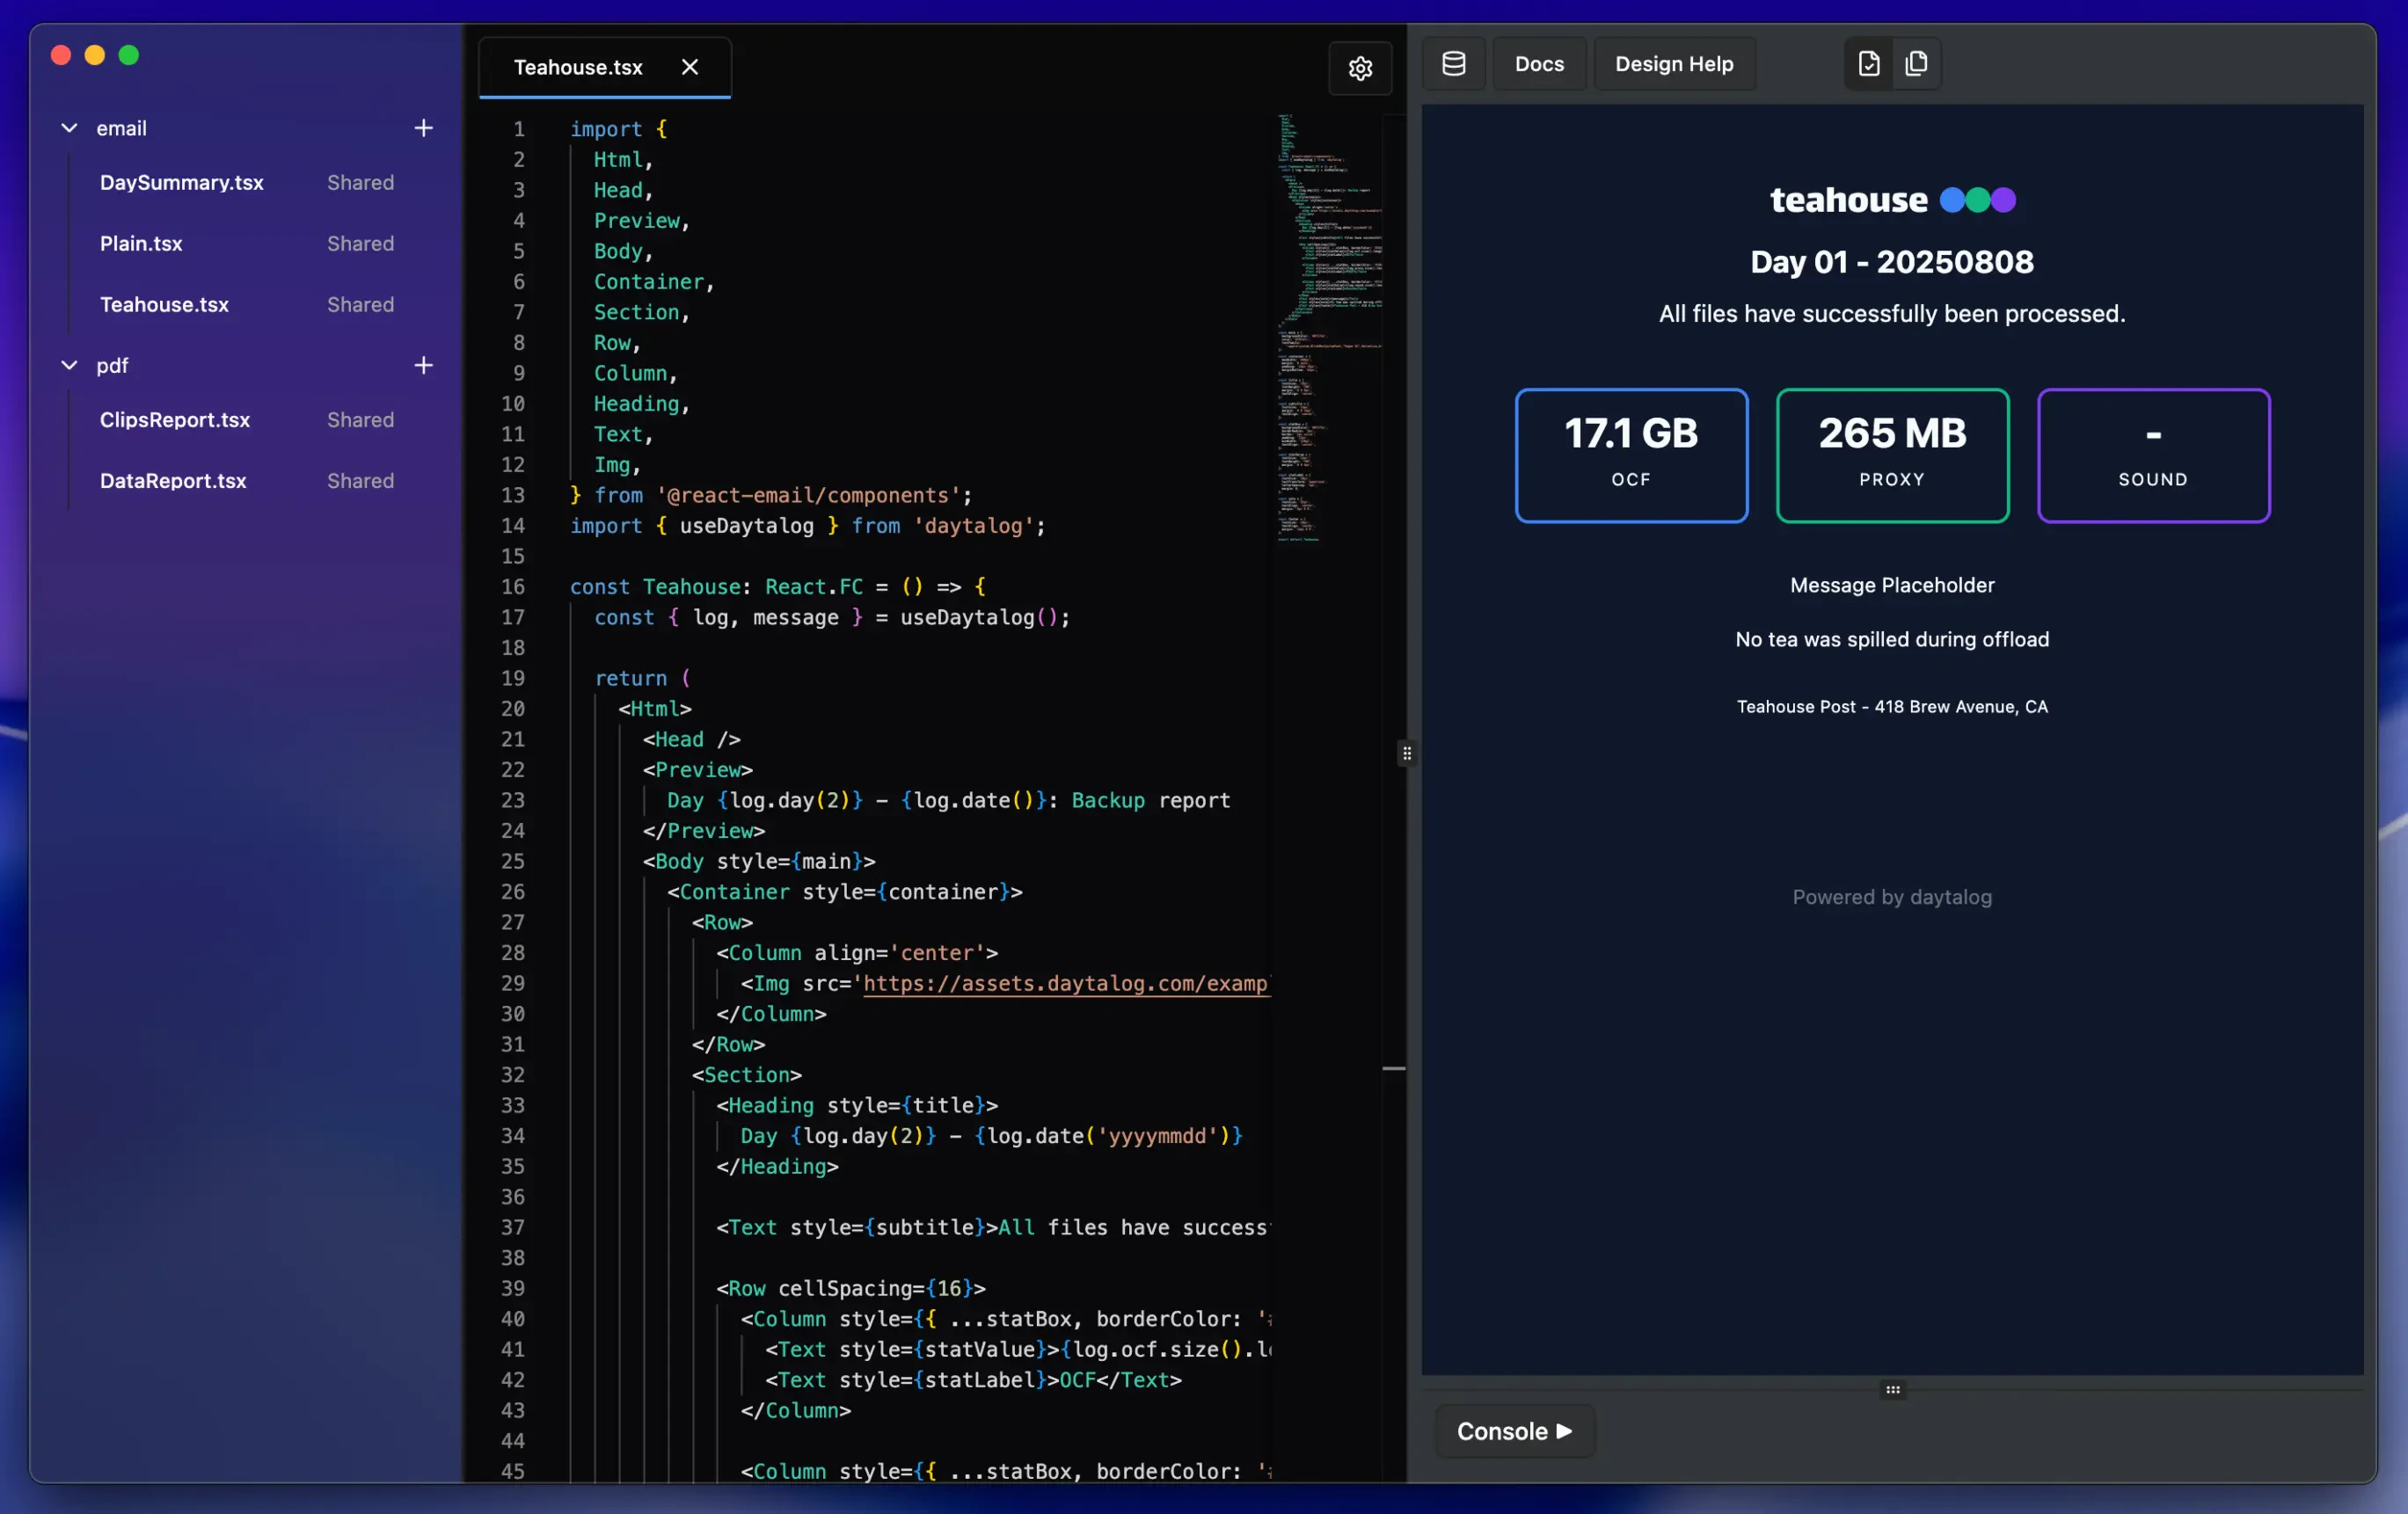Expand the Console panel

pyautogui.click(x=1514, y=1431)
